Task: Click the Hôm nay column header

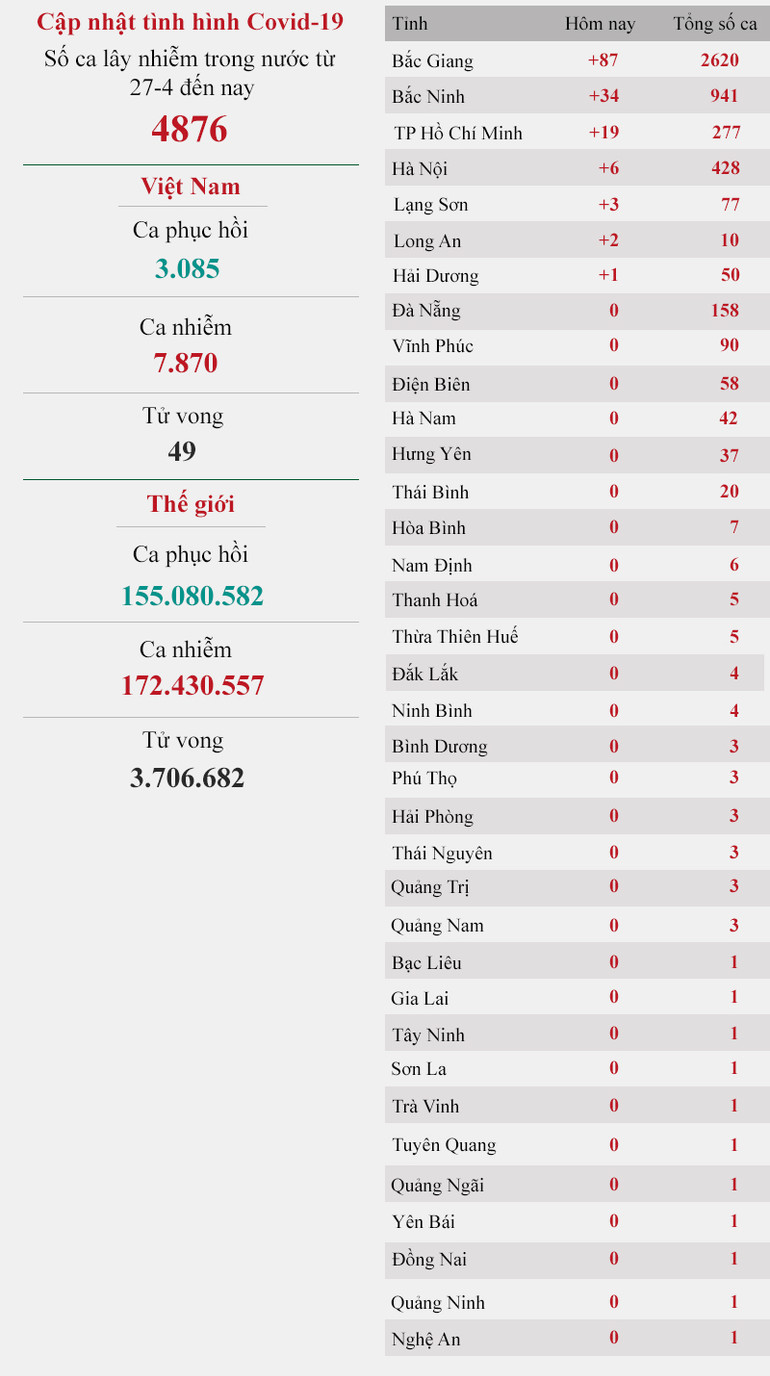Action: [600, 23]
